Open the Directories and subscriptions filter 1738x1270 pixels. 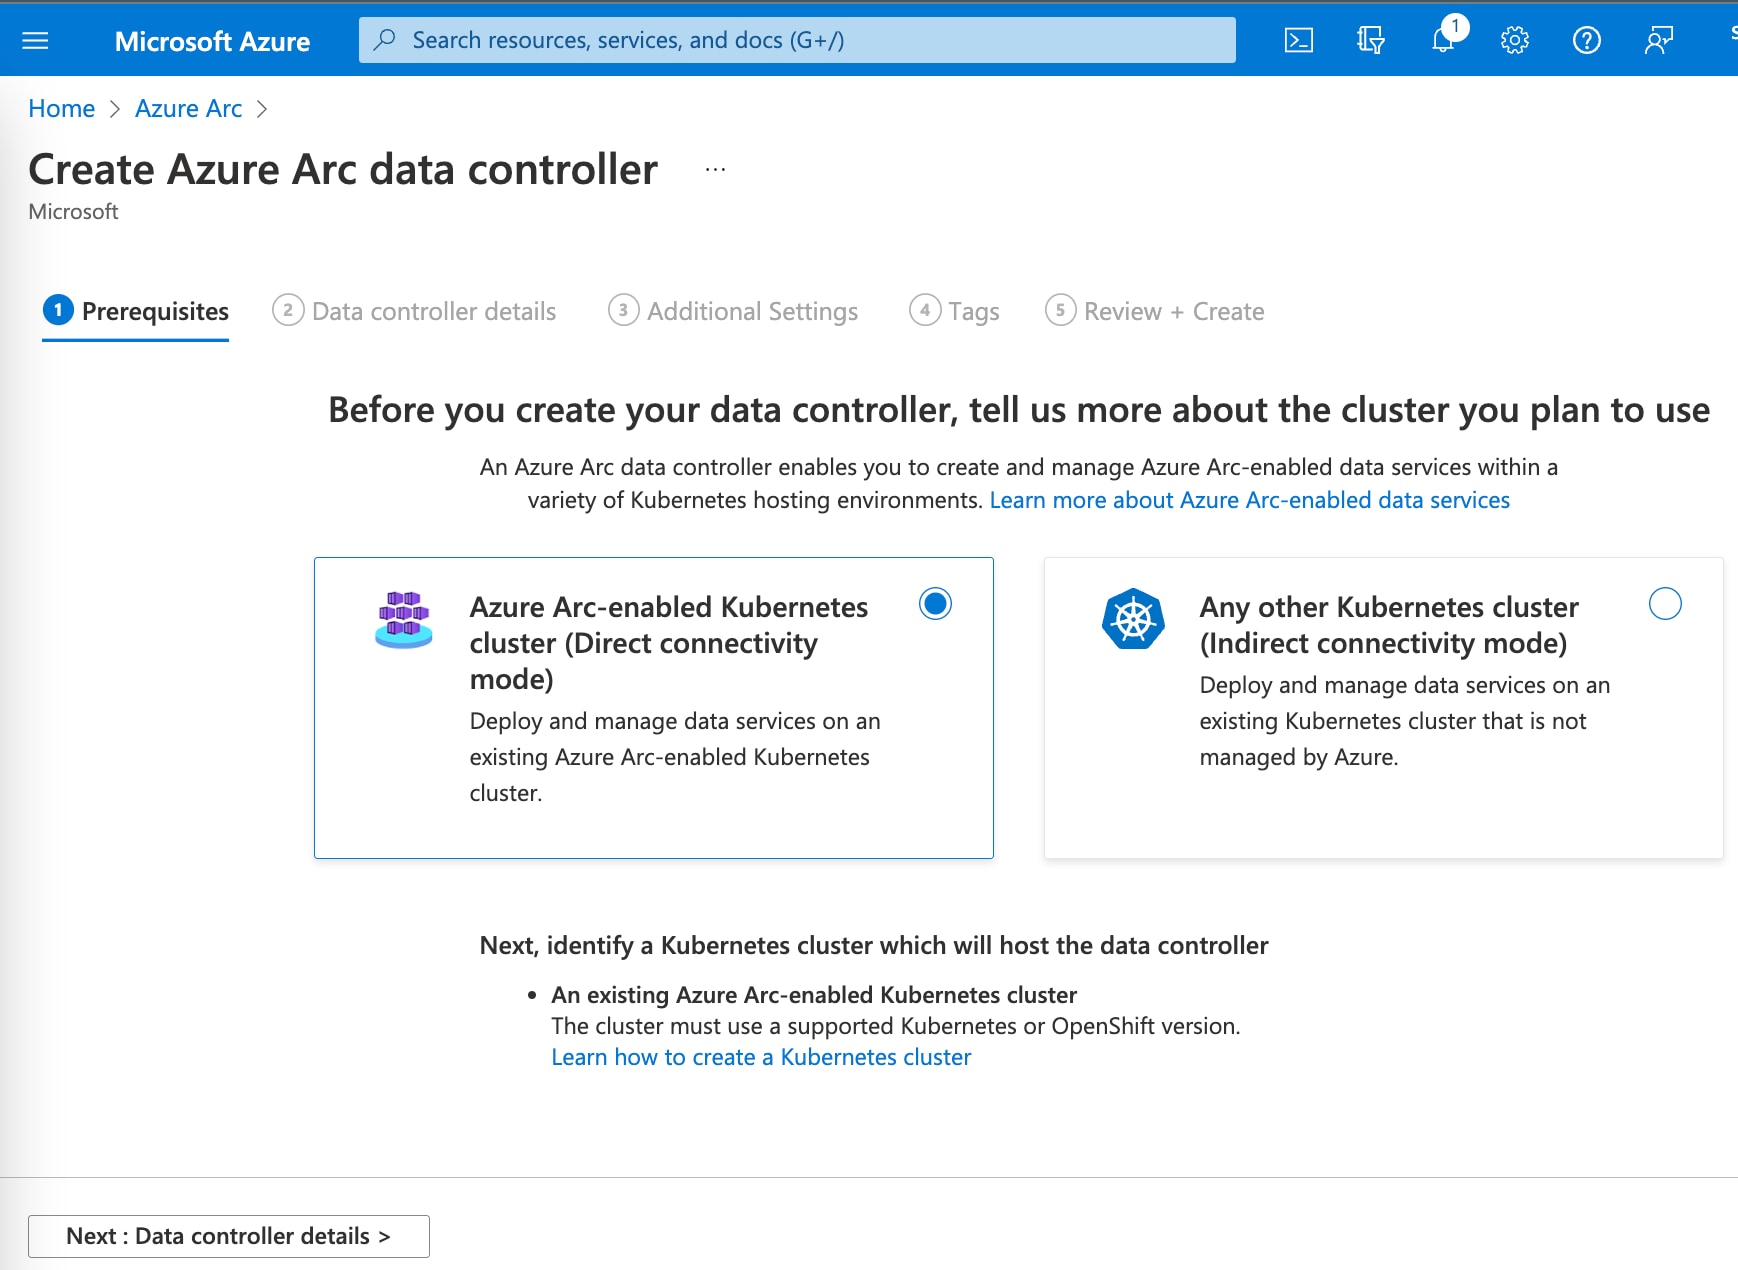click(x=1370, y=40)
